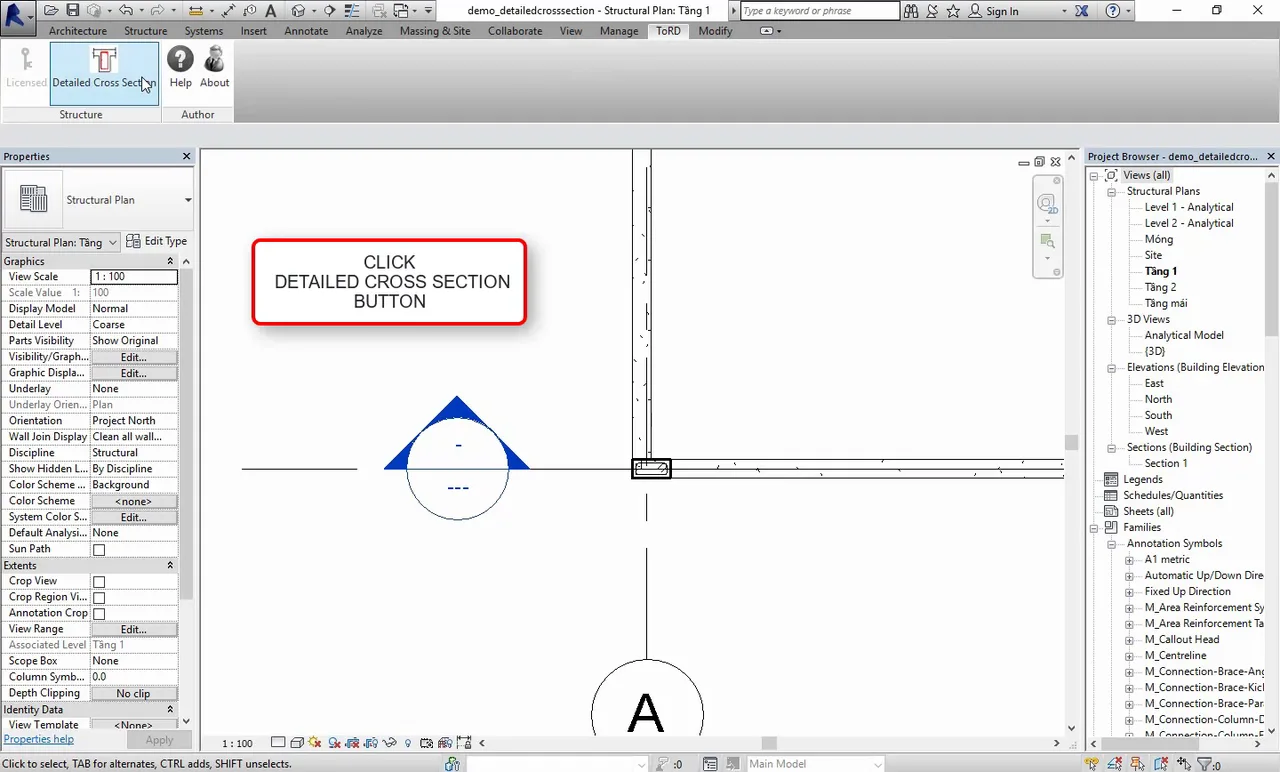
Task: Check the Crop Region Visible box
Action: 99,598
